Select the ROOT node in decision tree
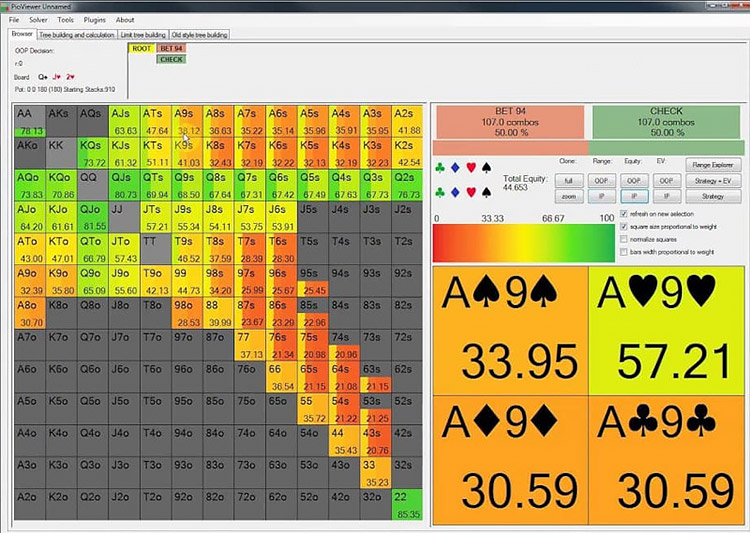This screenshot has width=750, height=533. tap(141, 48)
